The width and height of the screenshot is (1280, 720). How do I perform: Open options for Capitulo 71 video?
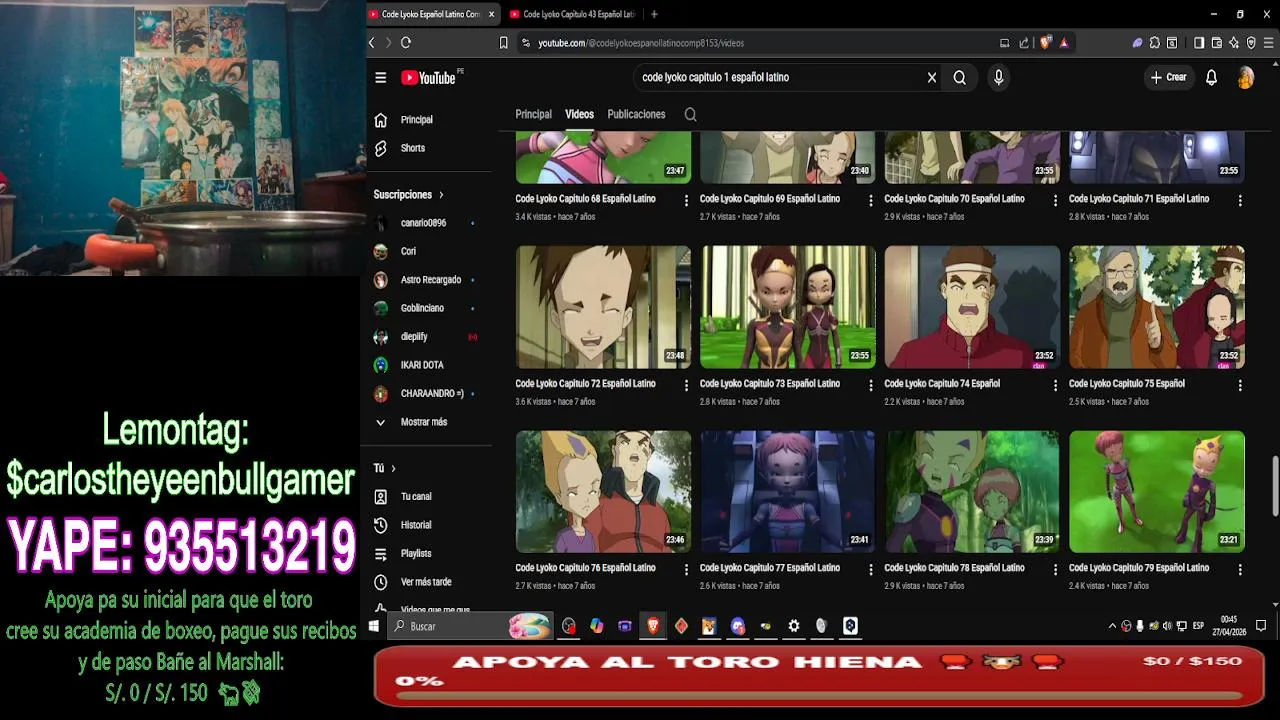[1240, 200]
